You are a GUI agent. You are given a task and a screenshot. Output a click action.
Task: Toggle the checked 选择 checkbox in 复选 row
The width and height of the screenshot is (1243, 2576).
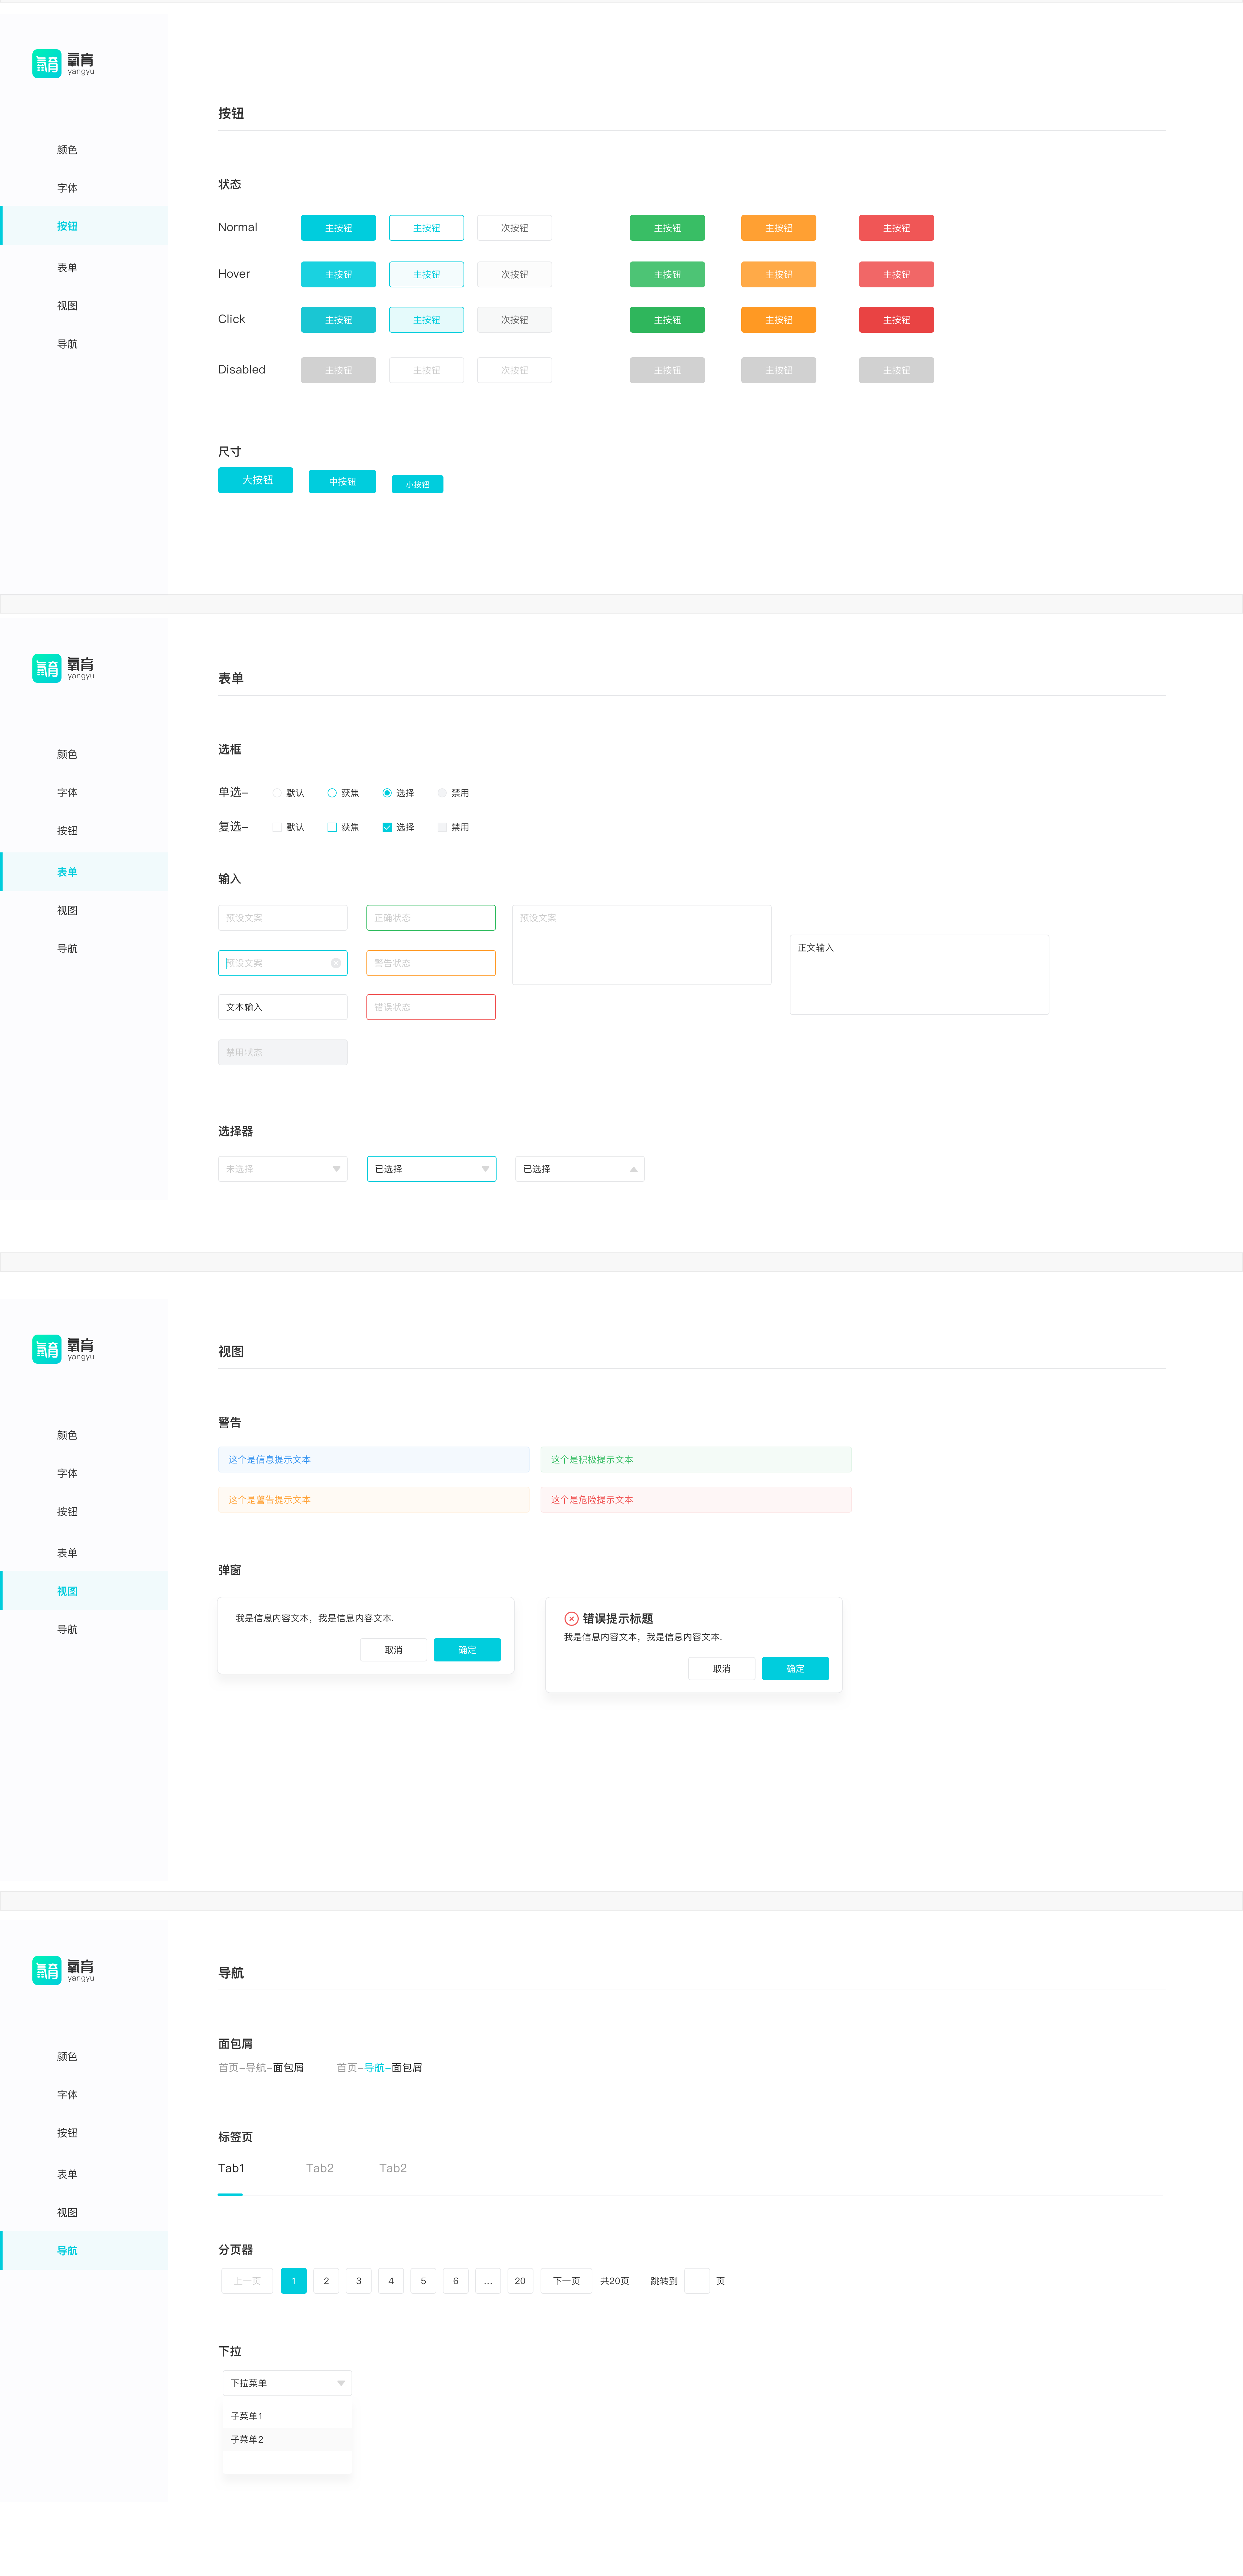(387, 827)
